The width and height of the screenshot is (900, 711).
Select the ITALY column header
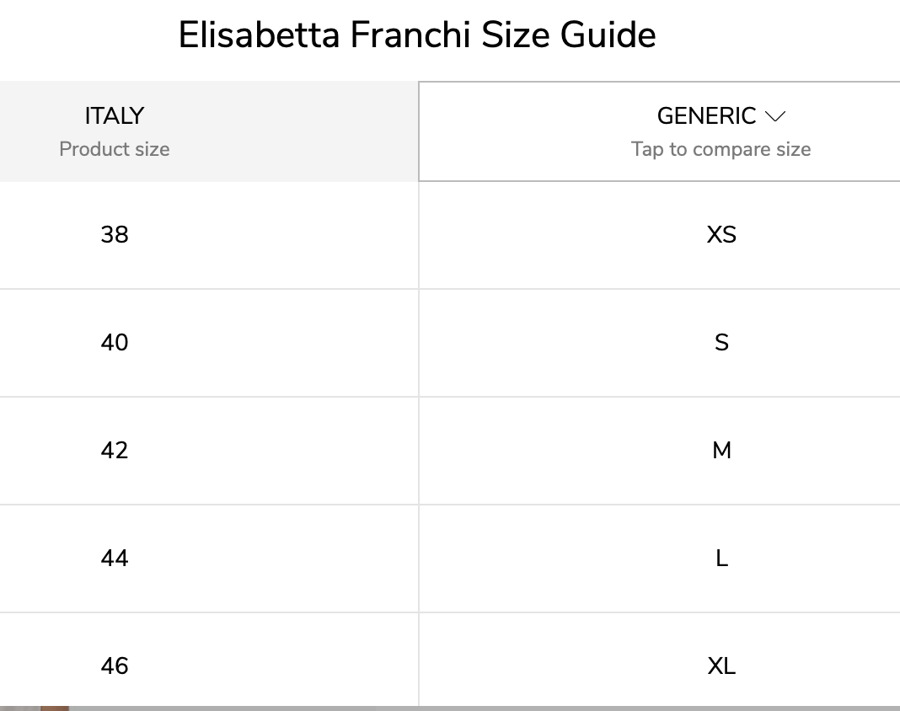coord(114,116)
